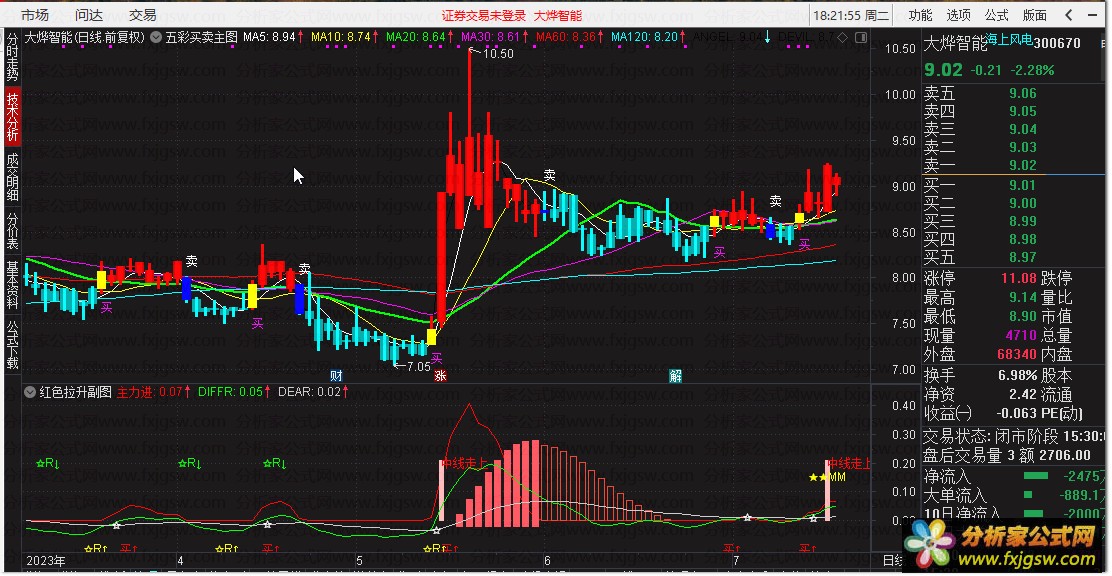Toggle the panel layout icon in chart header
The width and height of the screenshot is (1112, 576).
[x=860, y=38]
